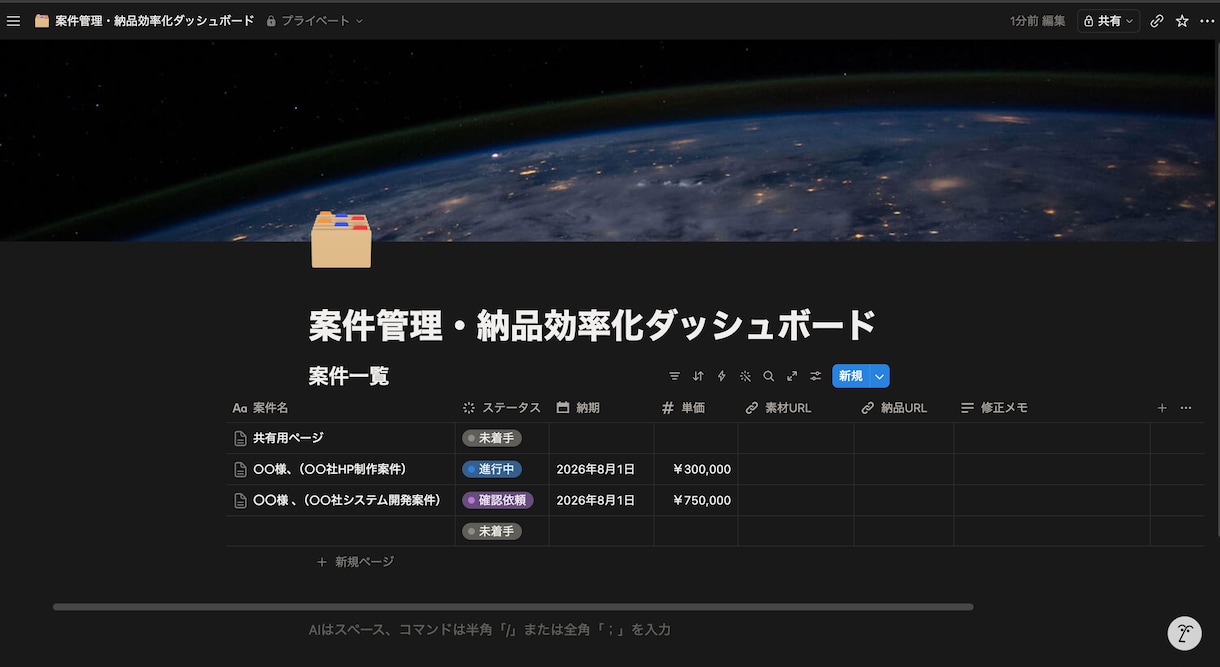Click the page icon beside 共有用ページ
The height and width of the screenshot is (667, 1220).
pos(240,438)
